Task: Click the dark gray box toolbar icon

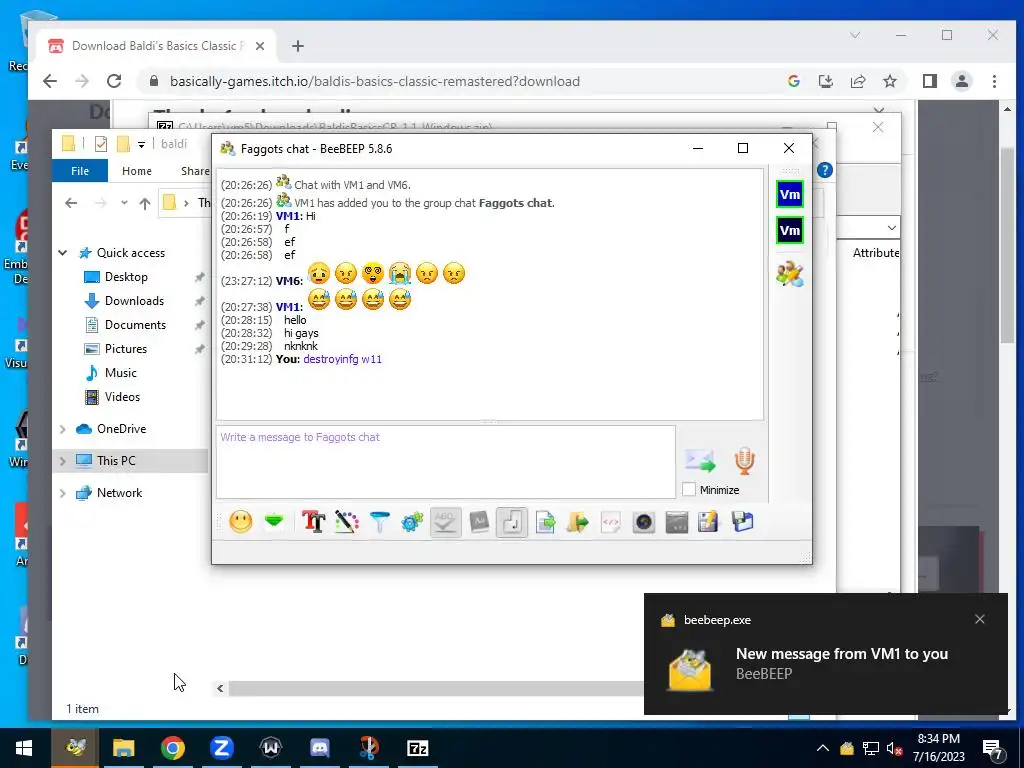Action: point(677,522)
